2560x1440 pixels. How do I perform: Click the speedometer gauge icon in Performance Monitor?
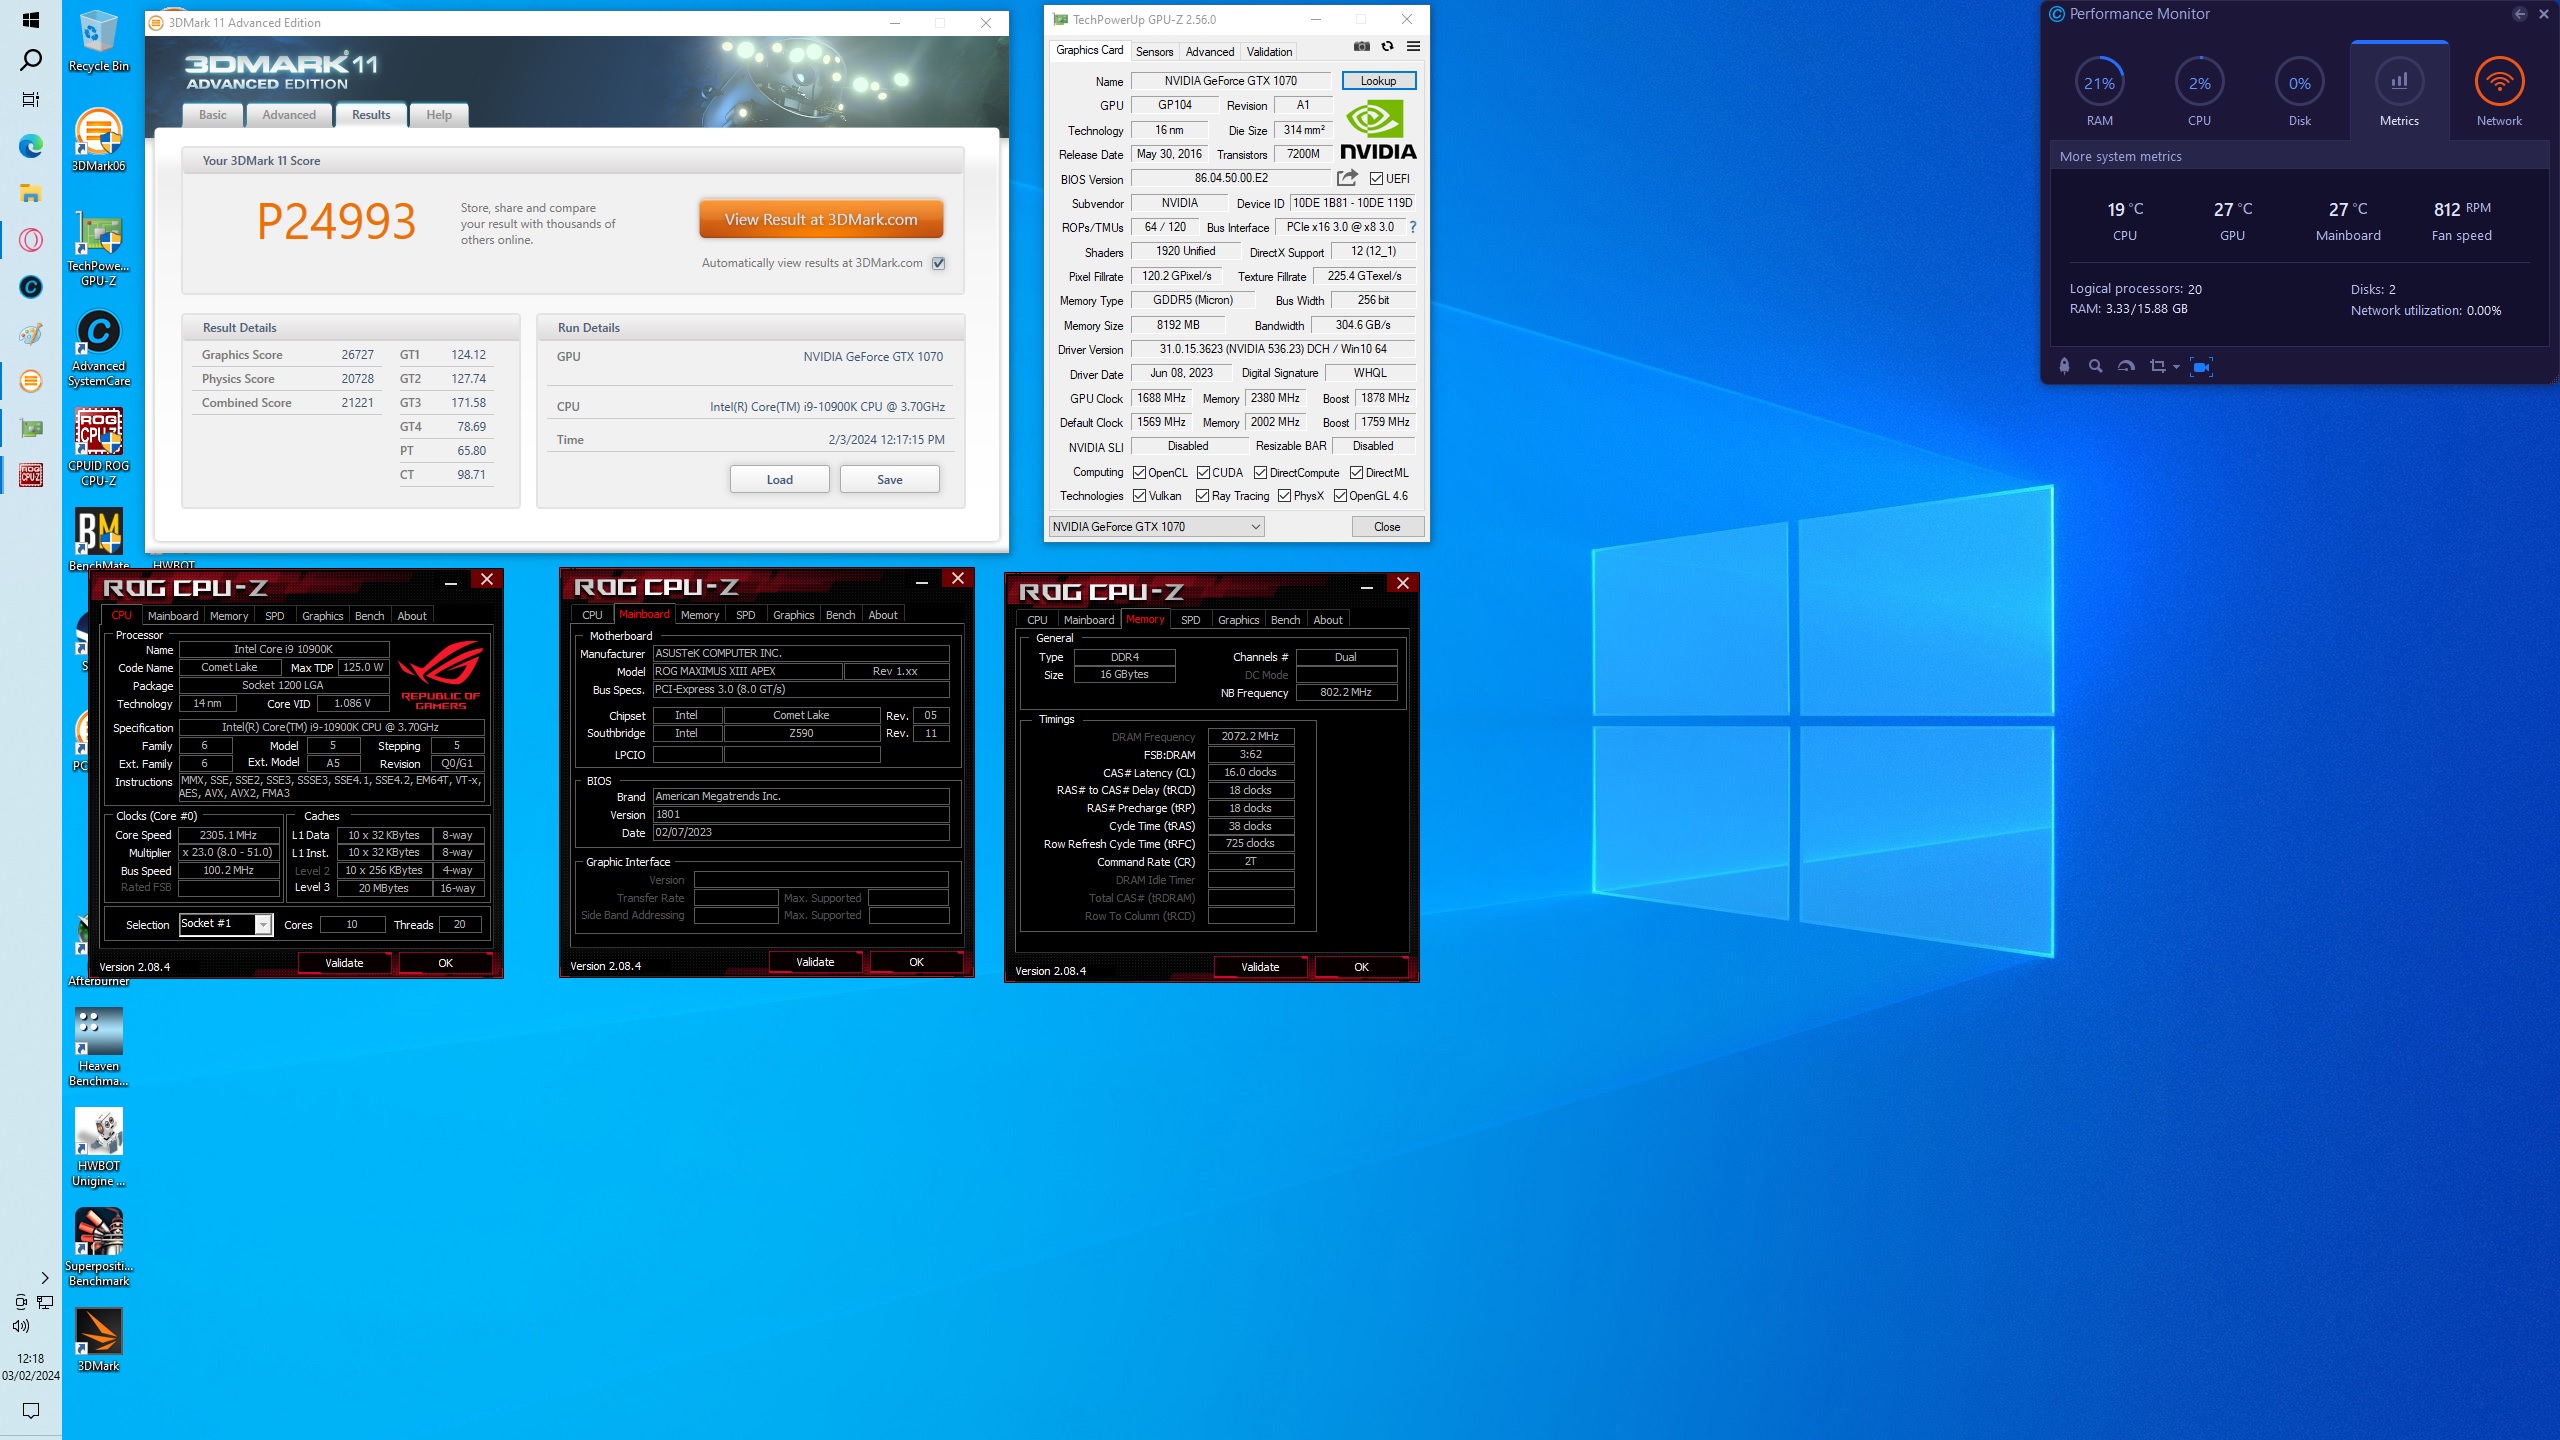2126,366
